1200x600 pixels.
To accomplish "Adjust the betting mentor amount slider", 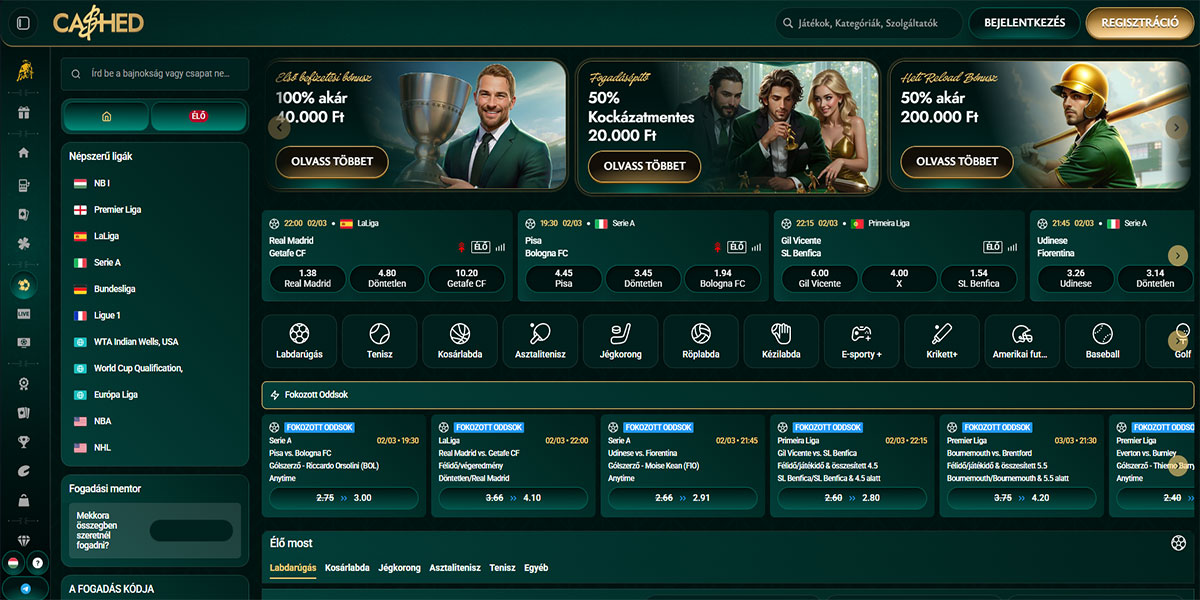I will [x=191, y=531].
